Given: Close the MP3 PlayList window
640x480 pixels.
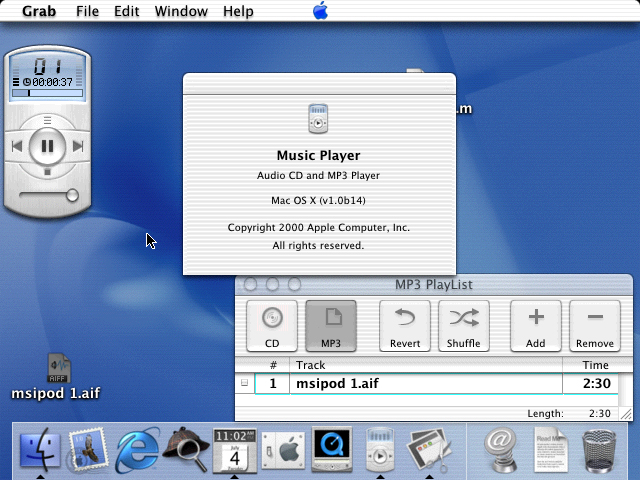Looking at the screenshot, I should coord(250,284).
